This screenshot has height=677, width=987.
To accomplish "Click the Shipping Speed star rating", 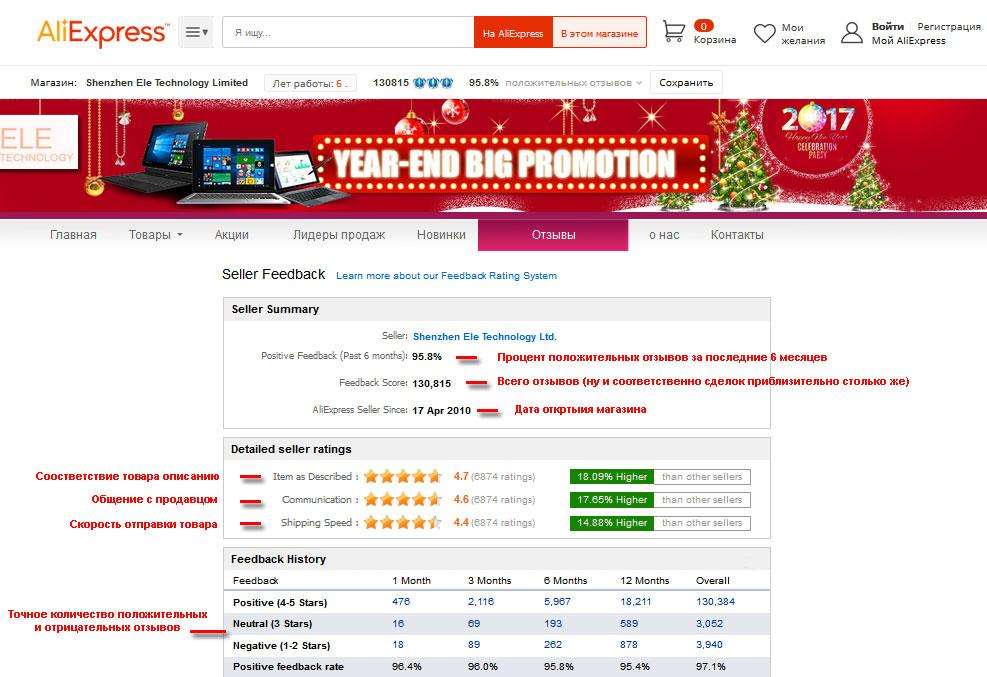I will pos(403,522).
